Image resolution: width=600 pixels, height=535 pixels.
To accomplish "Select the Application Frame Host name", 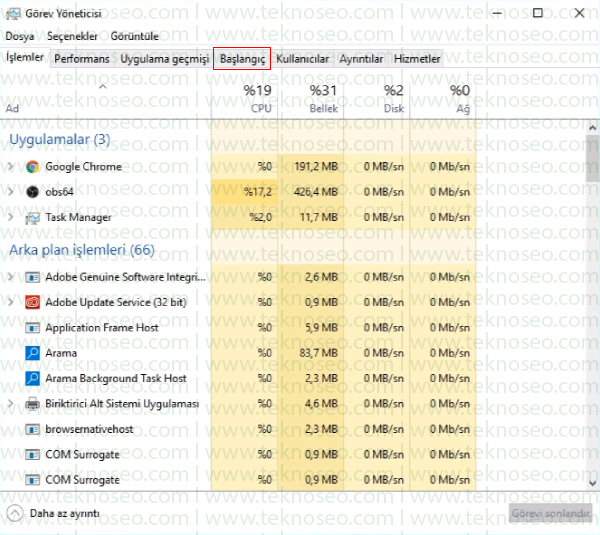I will tap(101, 328).
